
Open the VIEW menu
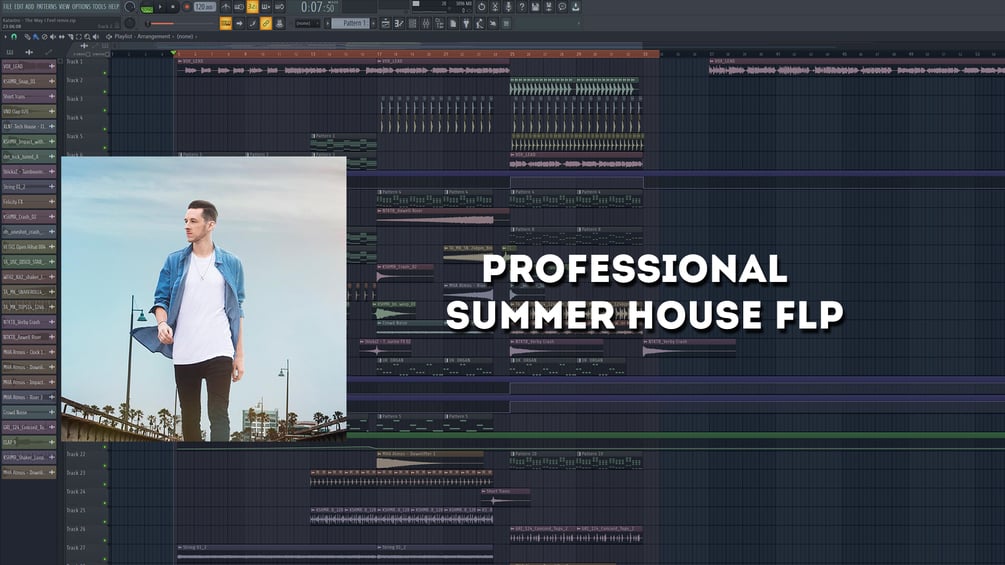tap(64, 6)
